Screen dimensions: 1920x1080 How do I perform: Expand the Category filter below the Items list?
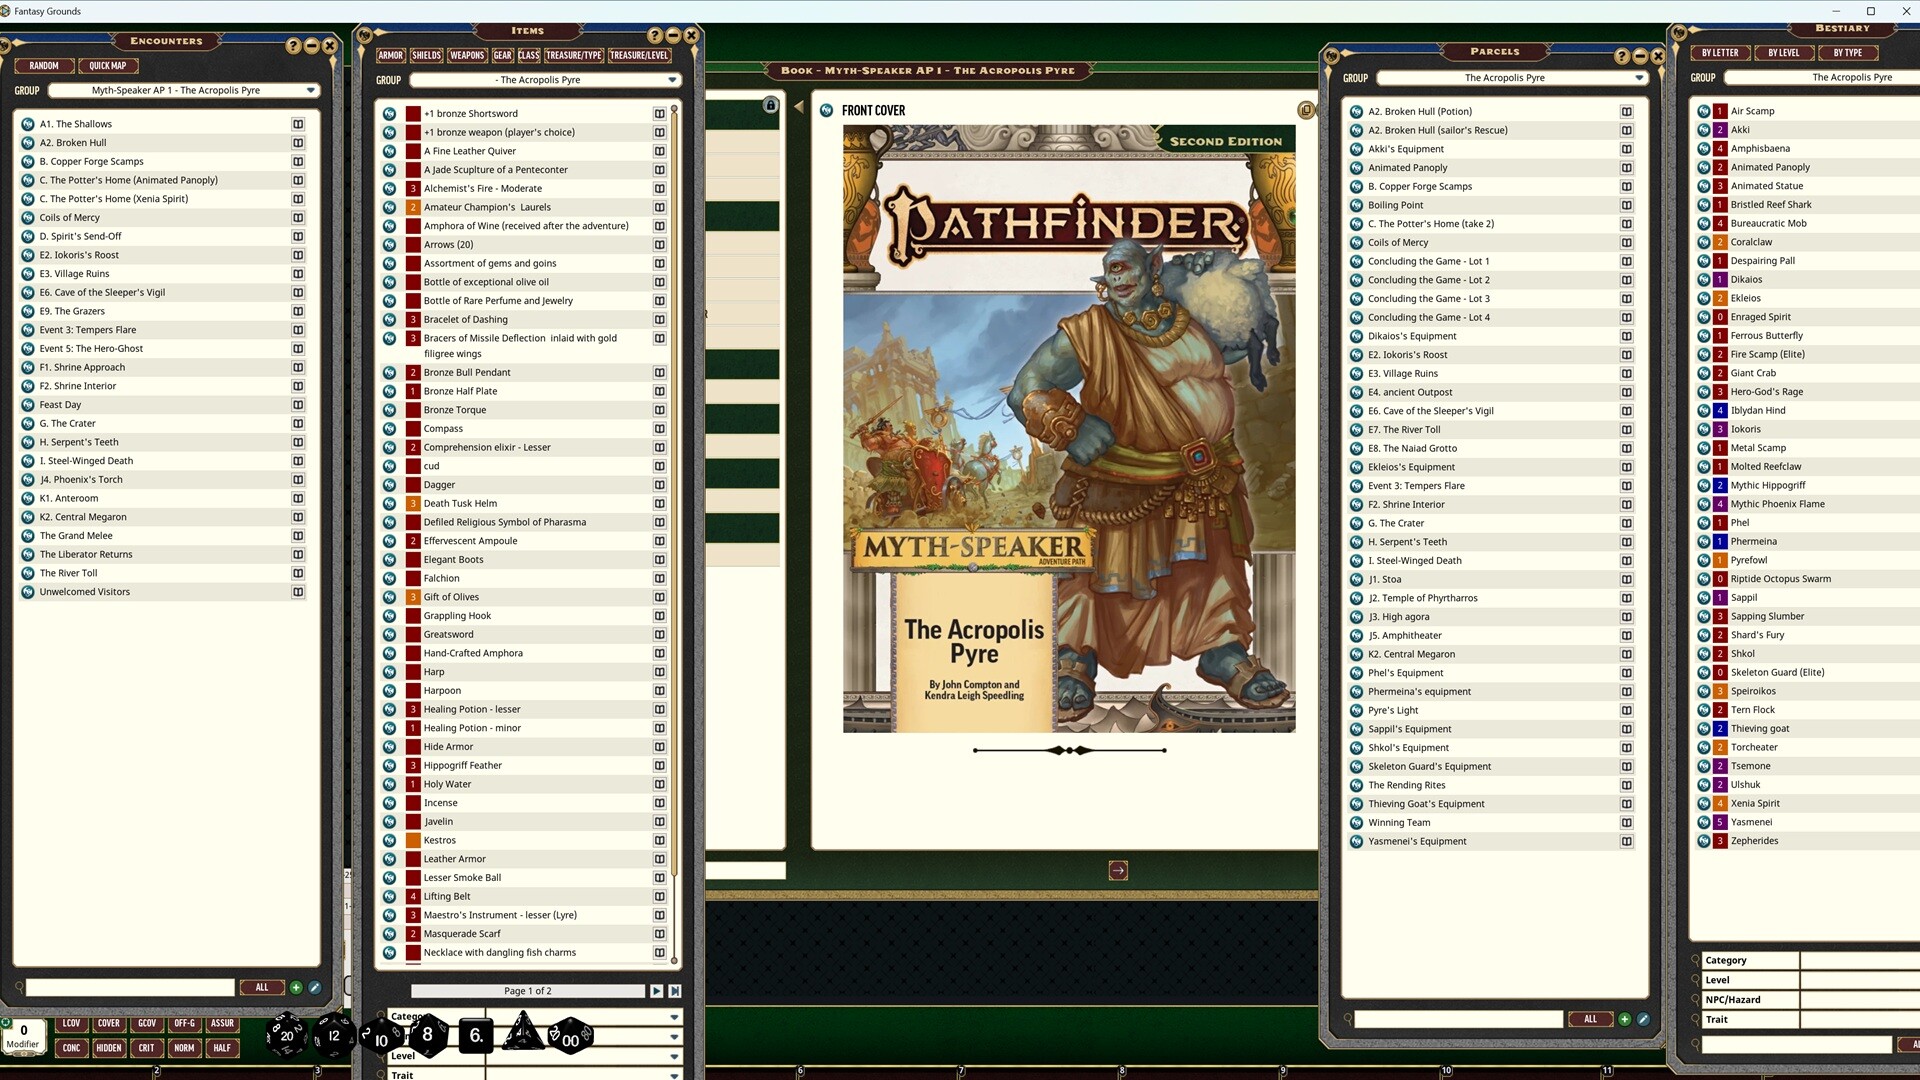[x=536, y=1017]
